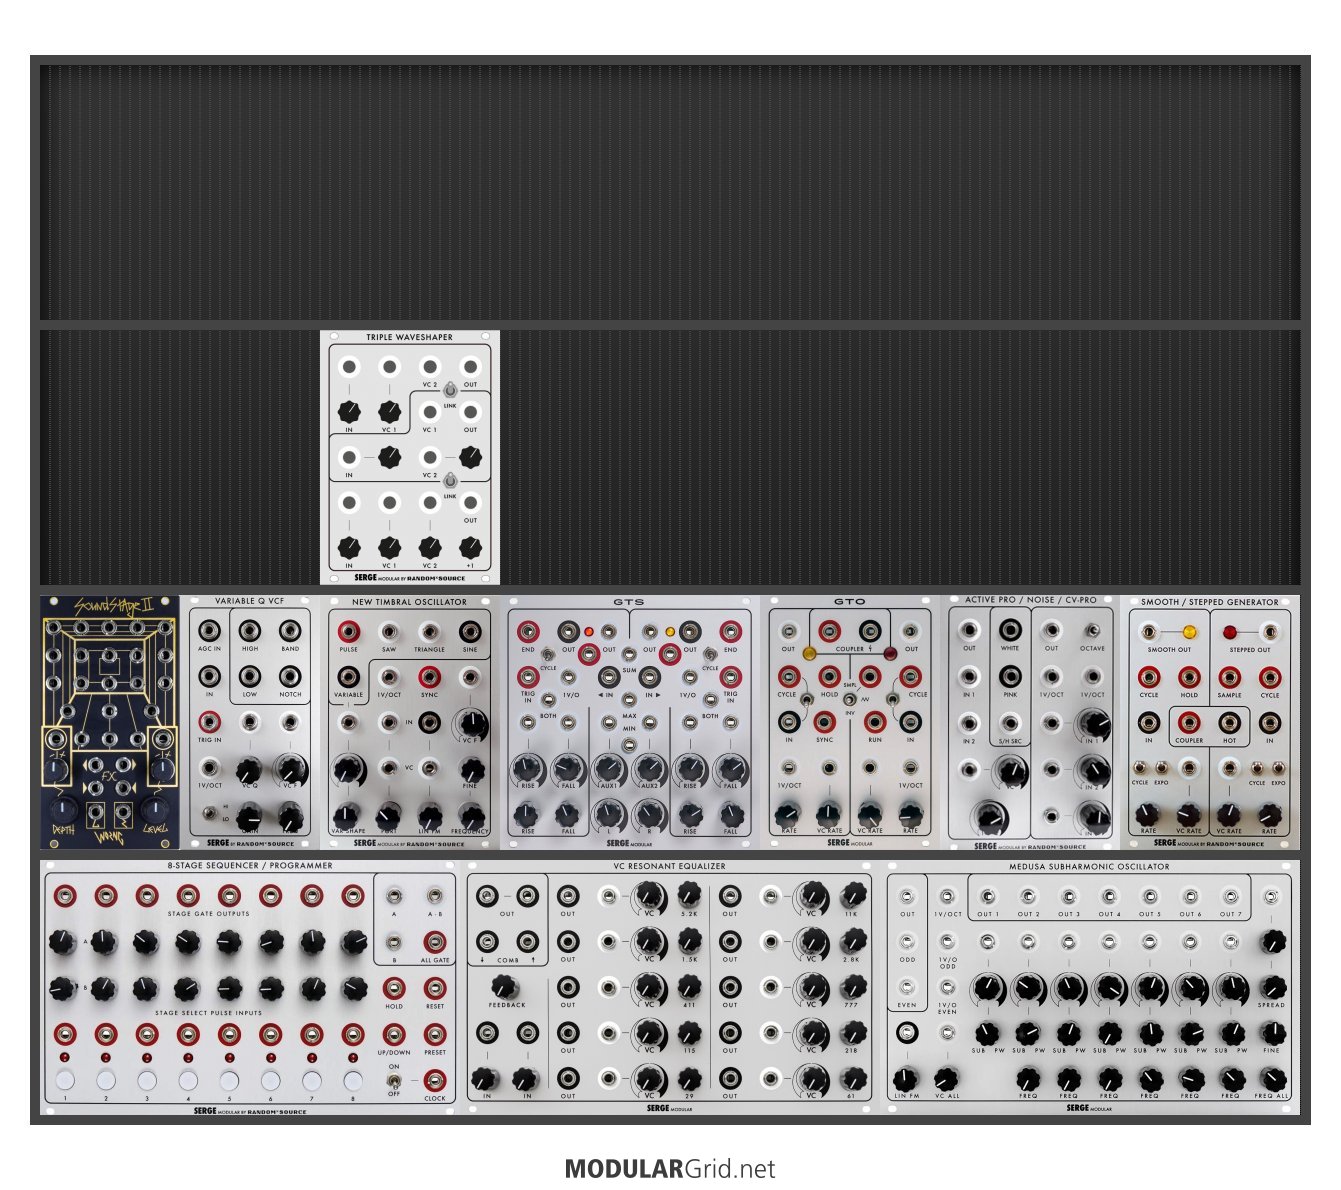
Task: Click the red SAMPLE jack on Stepped Generator
Action: pyautogui.click(x=1229, y=676)
